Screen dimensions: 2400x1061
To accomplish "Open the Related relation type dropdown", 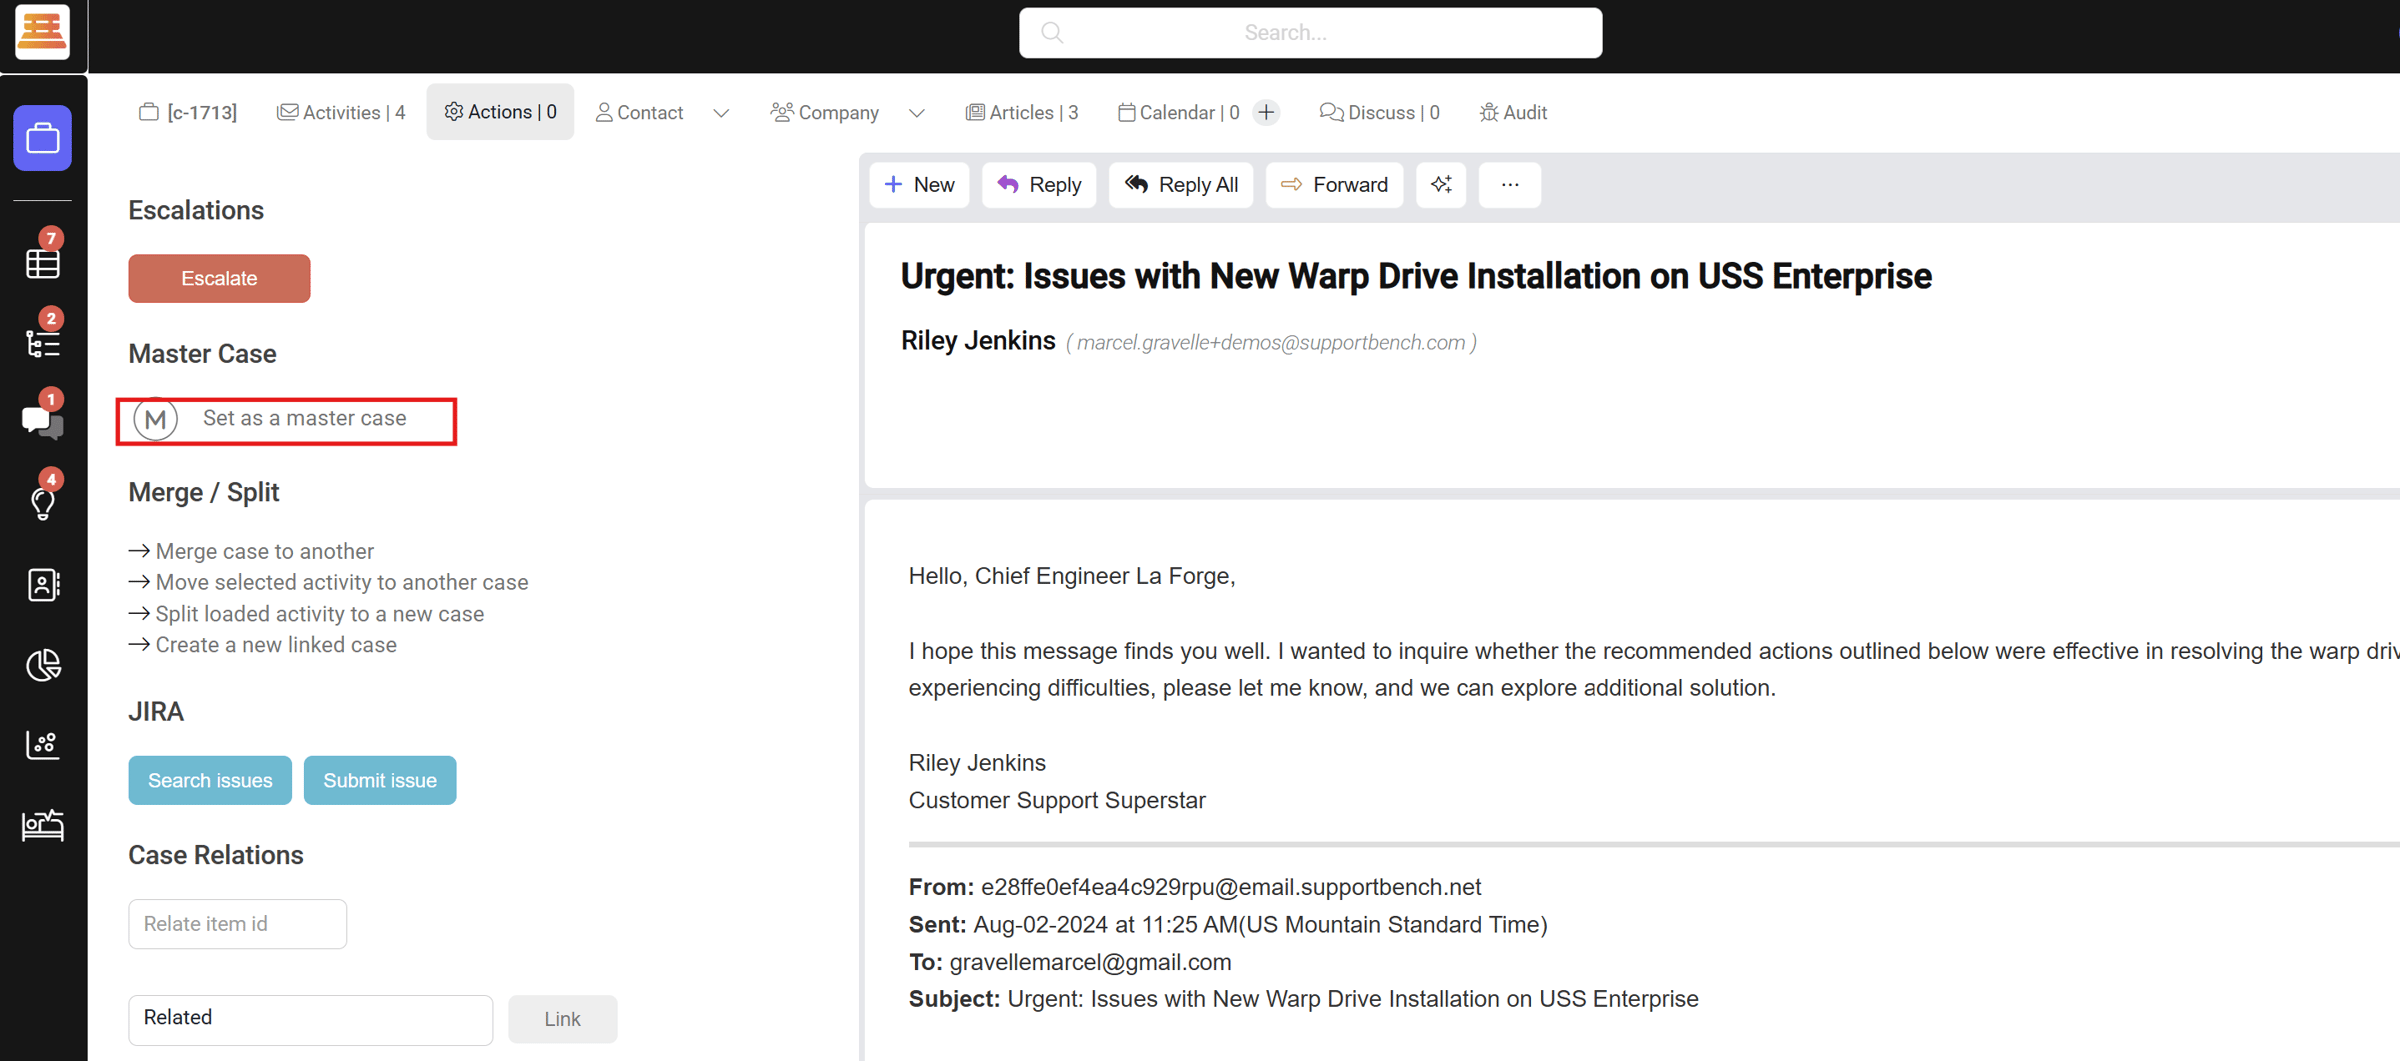I will 310,1018.
